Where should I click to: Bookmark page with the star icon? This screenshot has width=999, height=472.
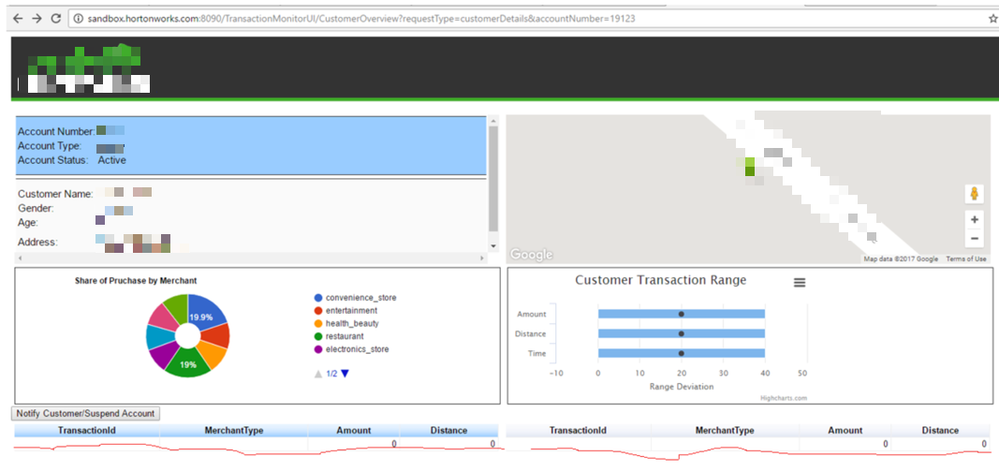coord(991,19)
